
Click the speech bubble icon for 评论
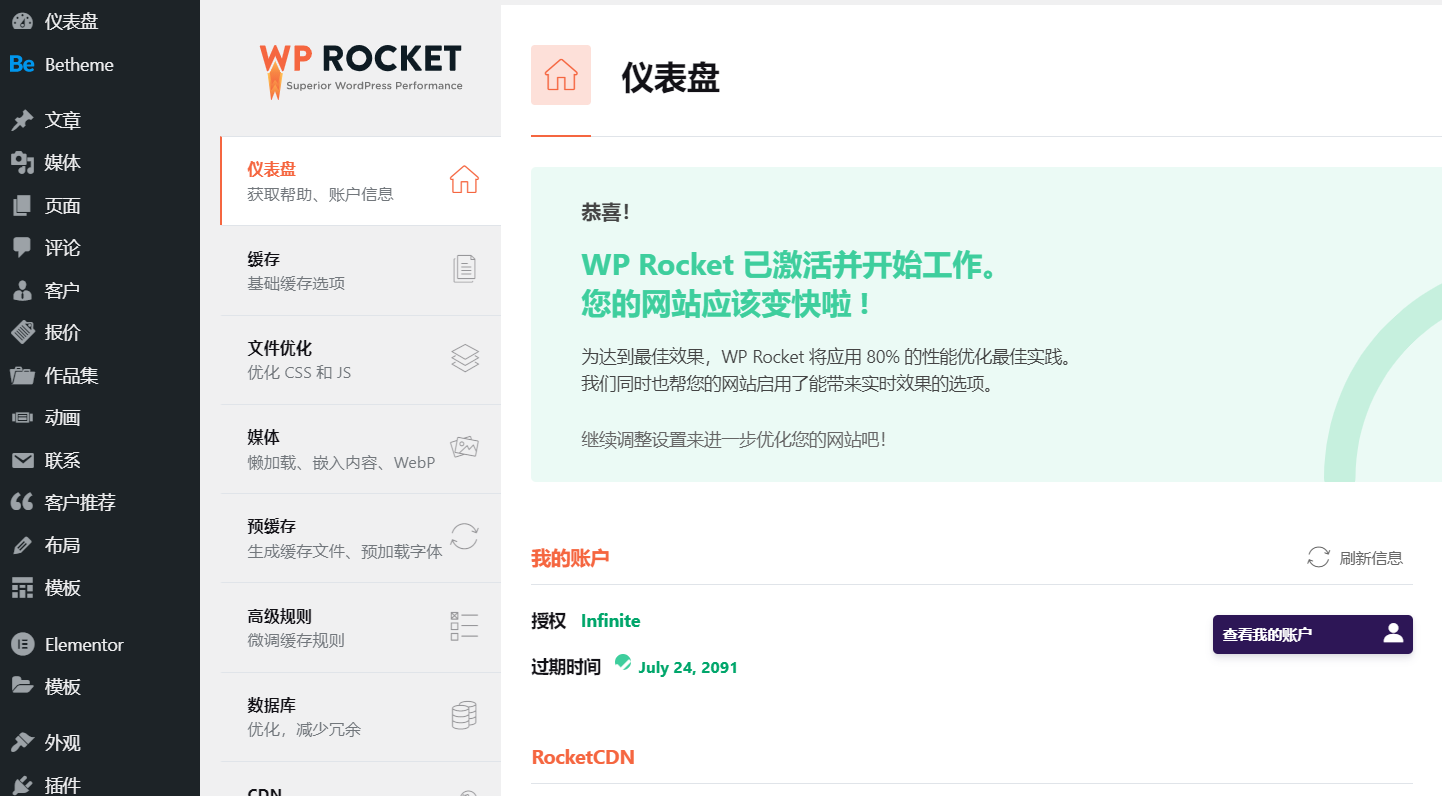pyautogui.click(x=22, y=248)
